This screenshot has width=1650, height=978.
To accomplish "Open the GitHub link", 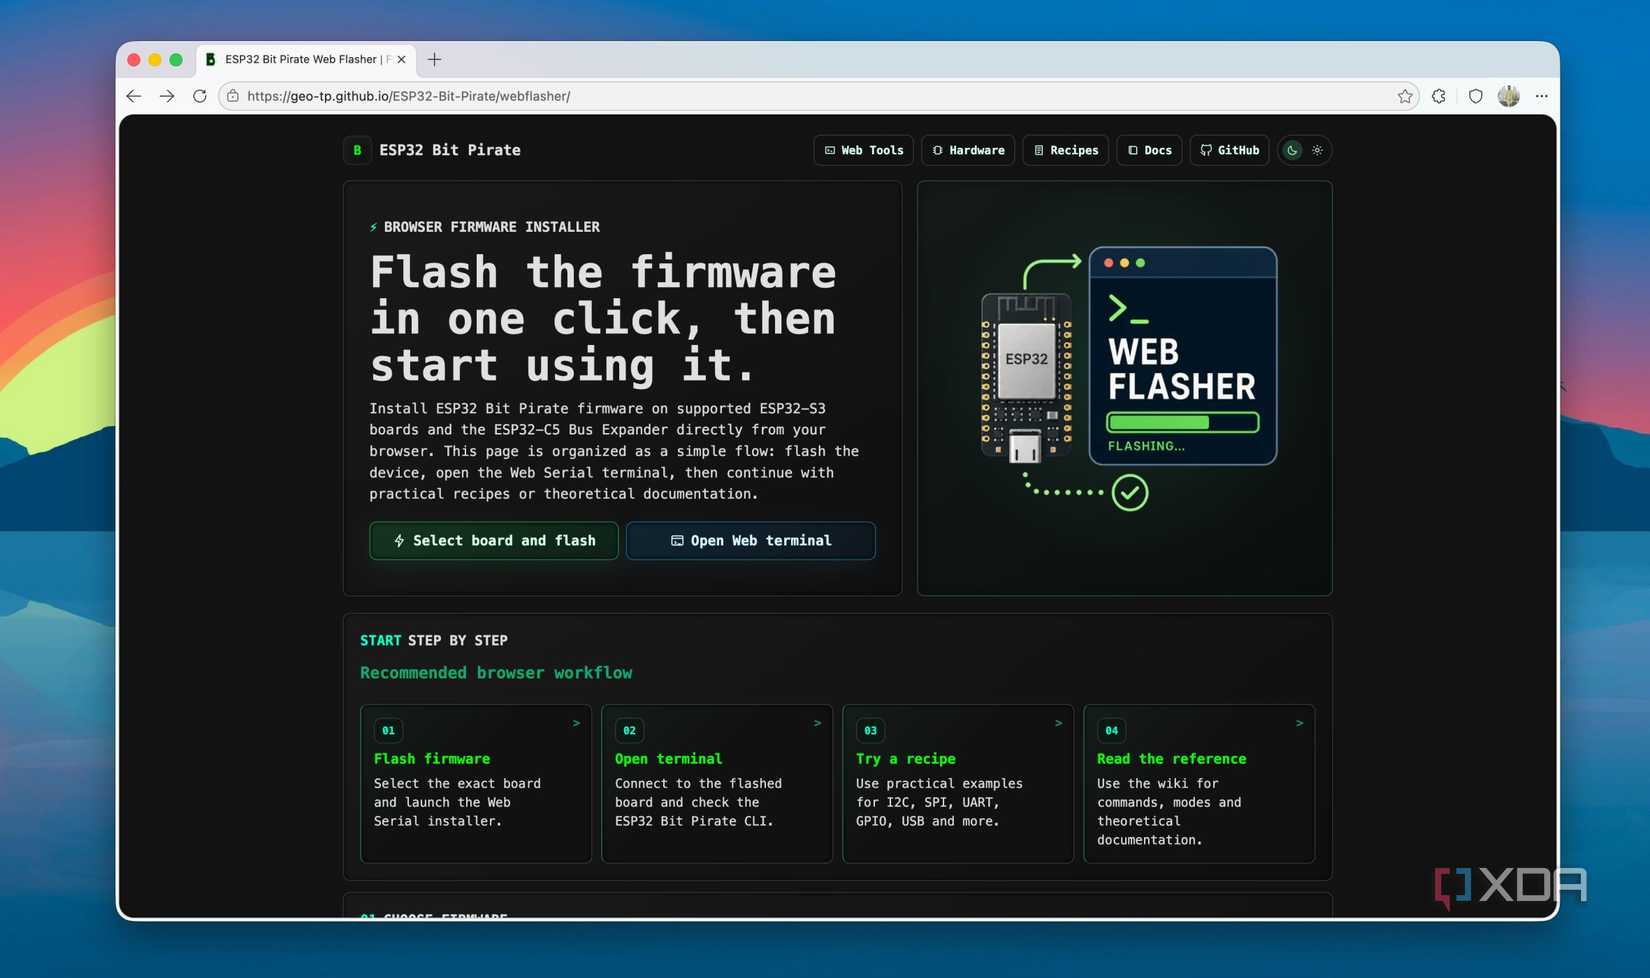I will [1230, 150].
